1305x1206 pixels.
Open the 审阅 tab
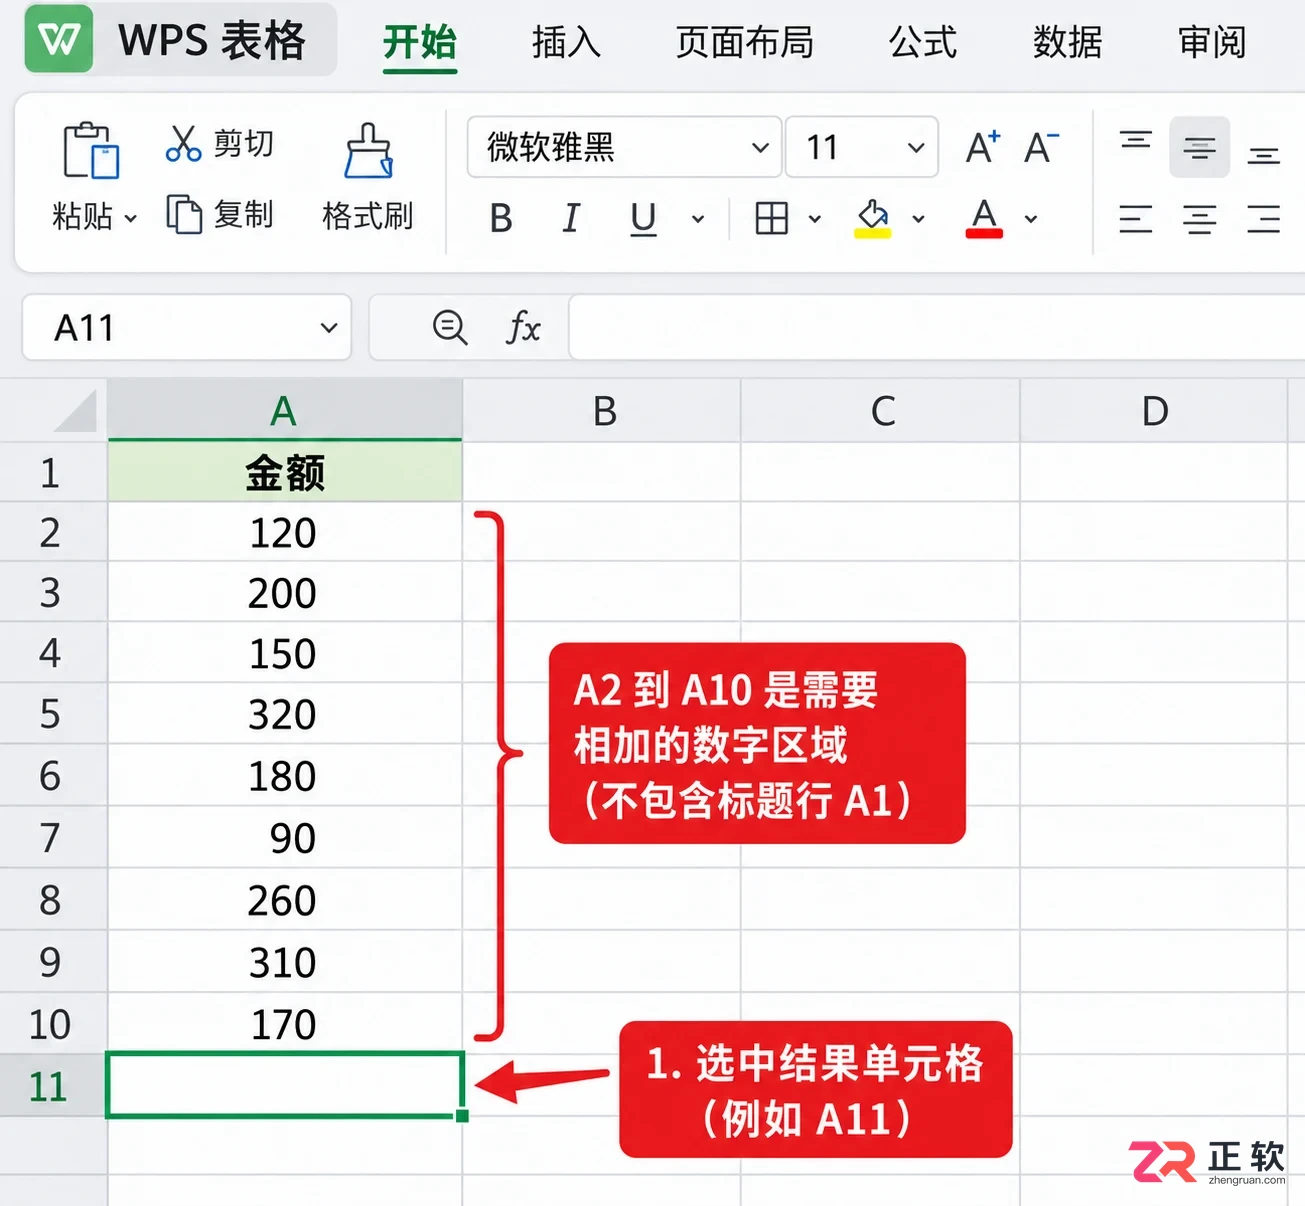(1212, 43)
